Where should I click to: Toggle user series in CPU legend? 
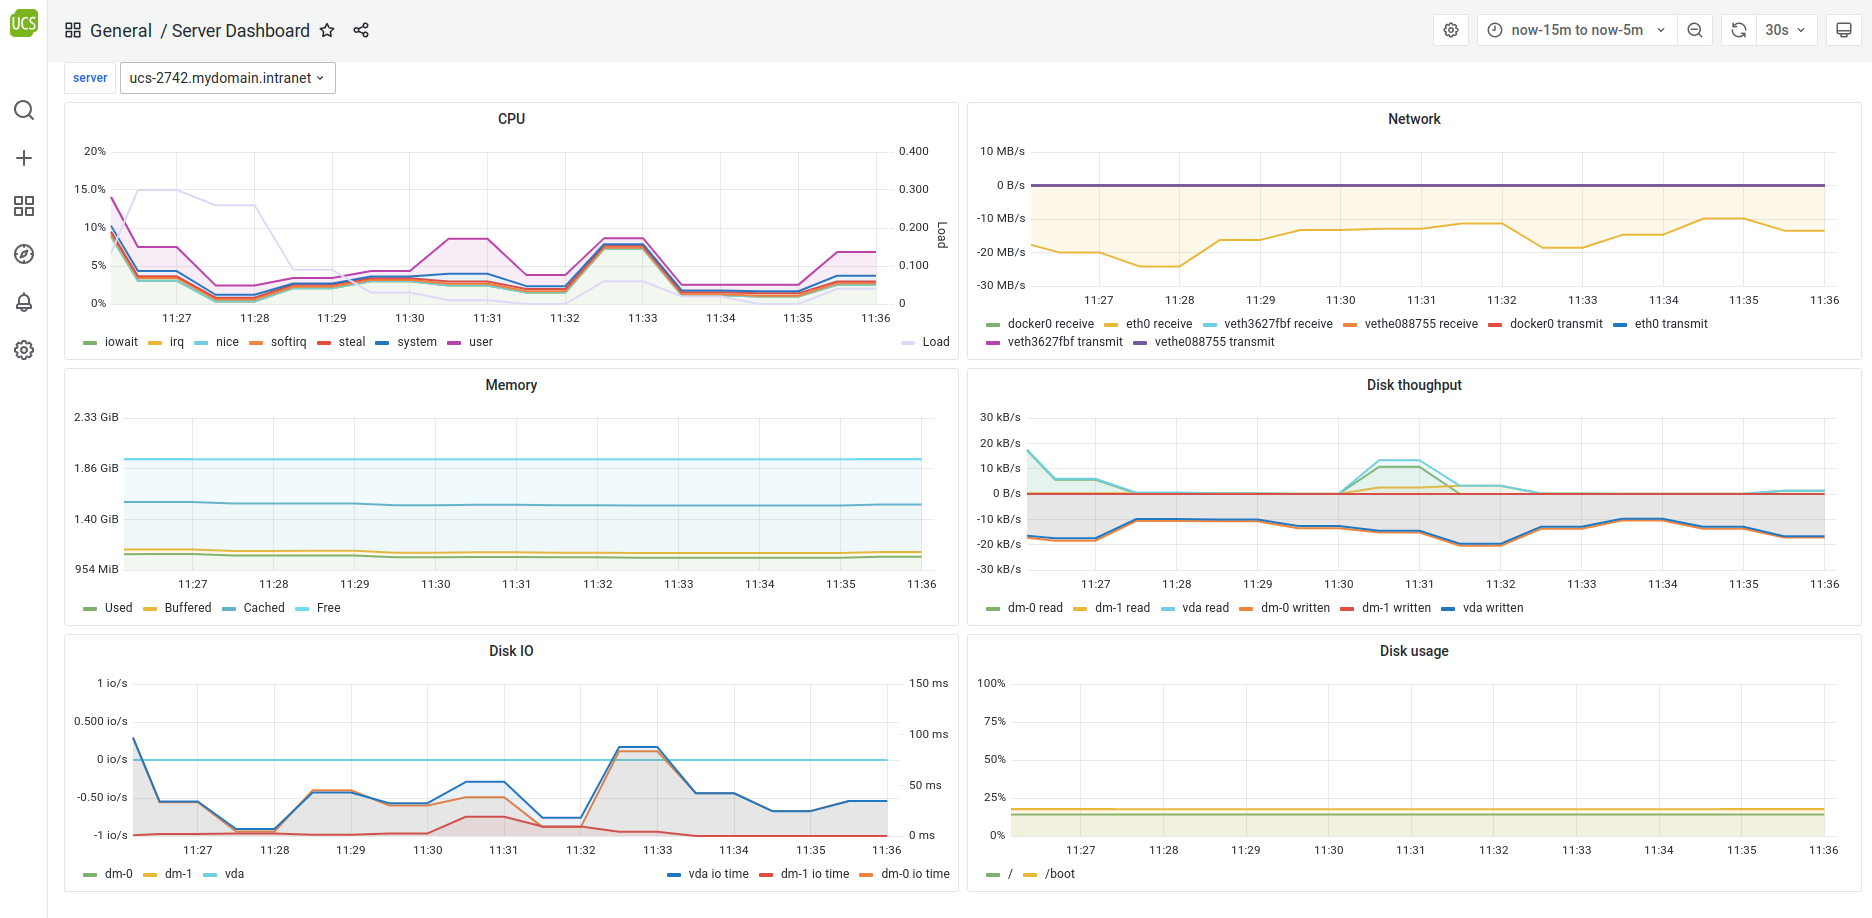click(x=481, y=342)
